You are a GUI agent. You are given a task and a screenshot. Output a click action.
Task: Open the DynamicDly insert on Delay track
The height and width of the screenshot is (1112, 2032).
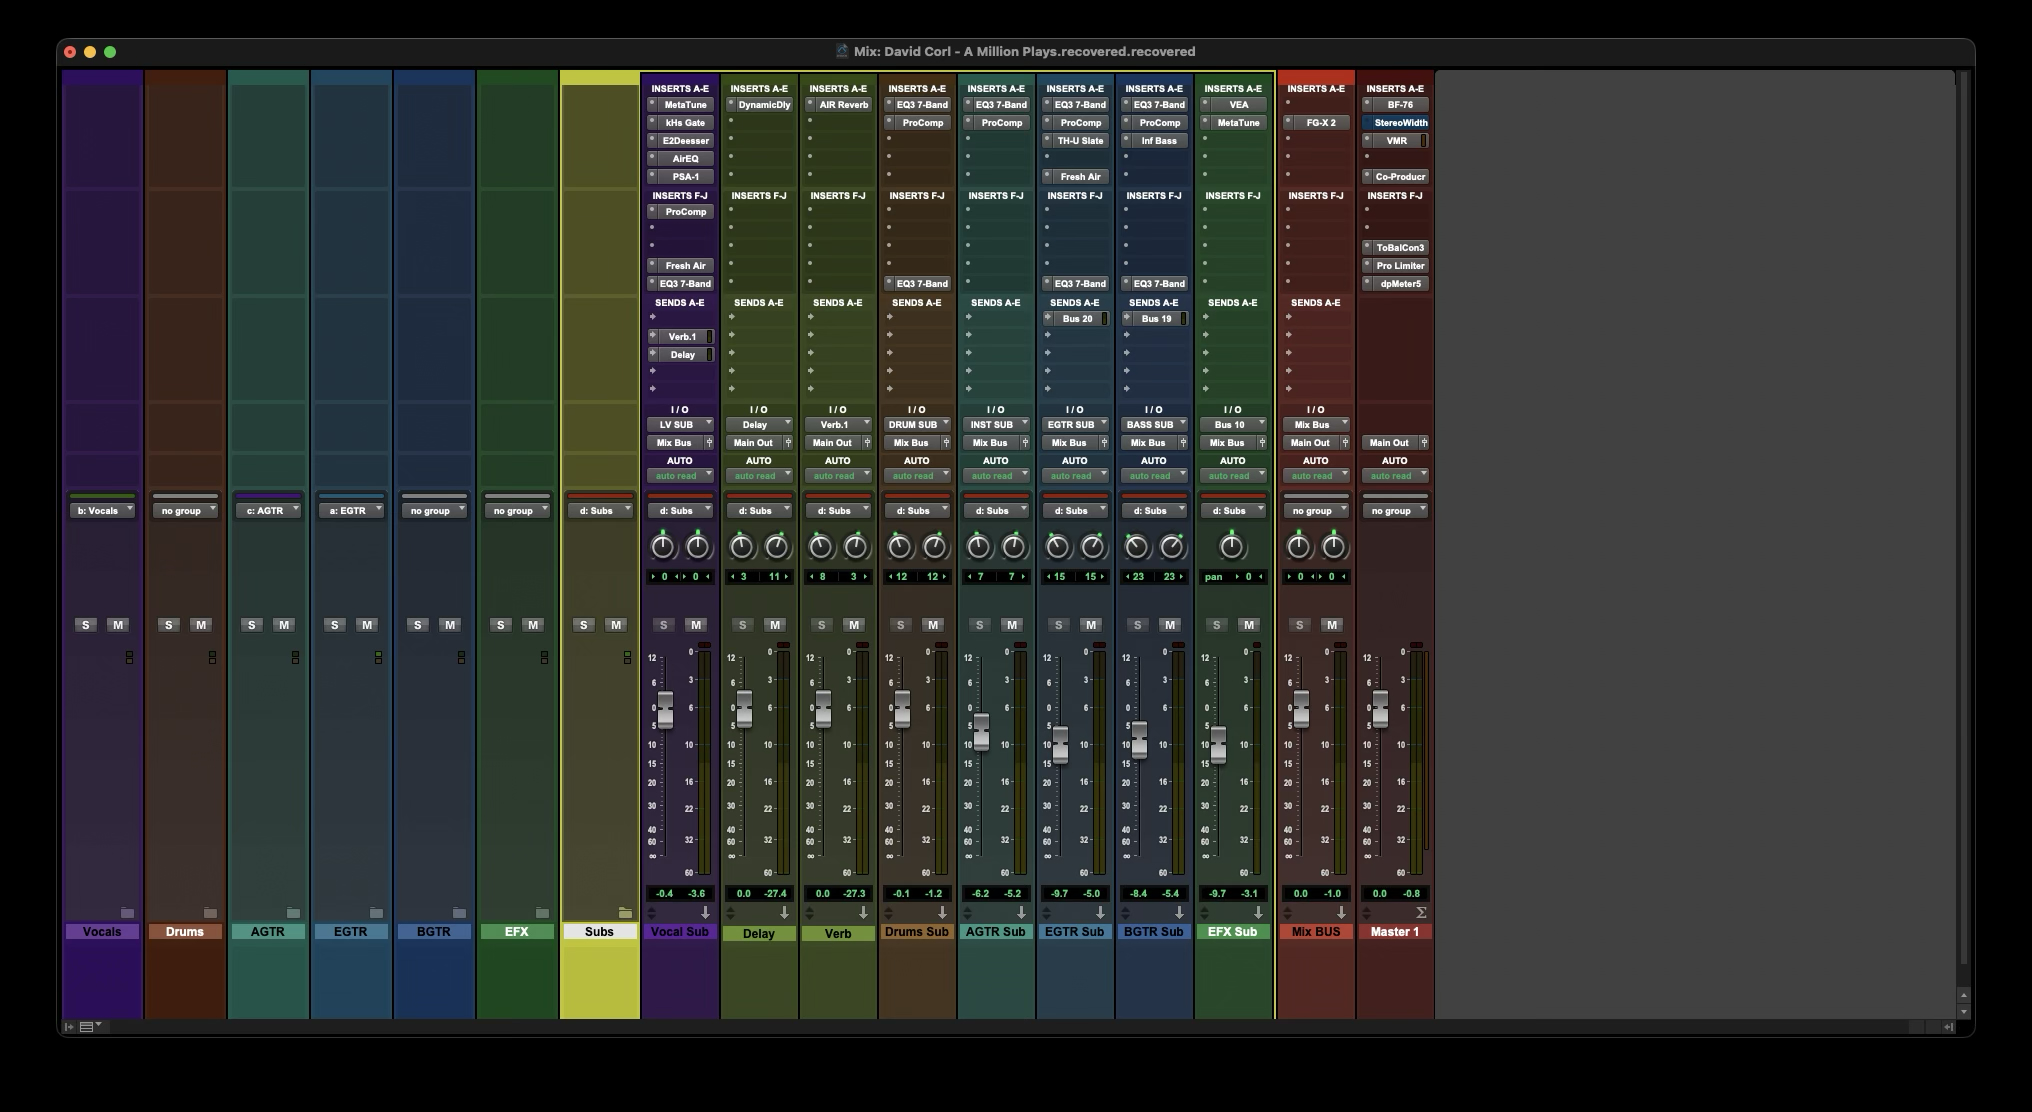765,105
